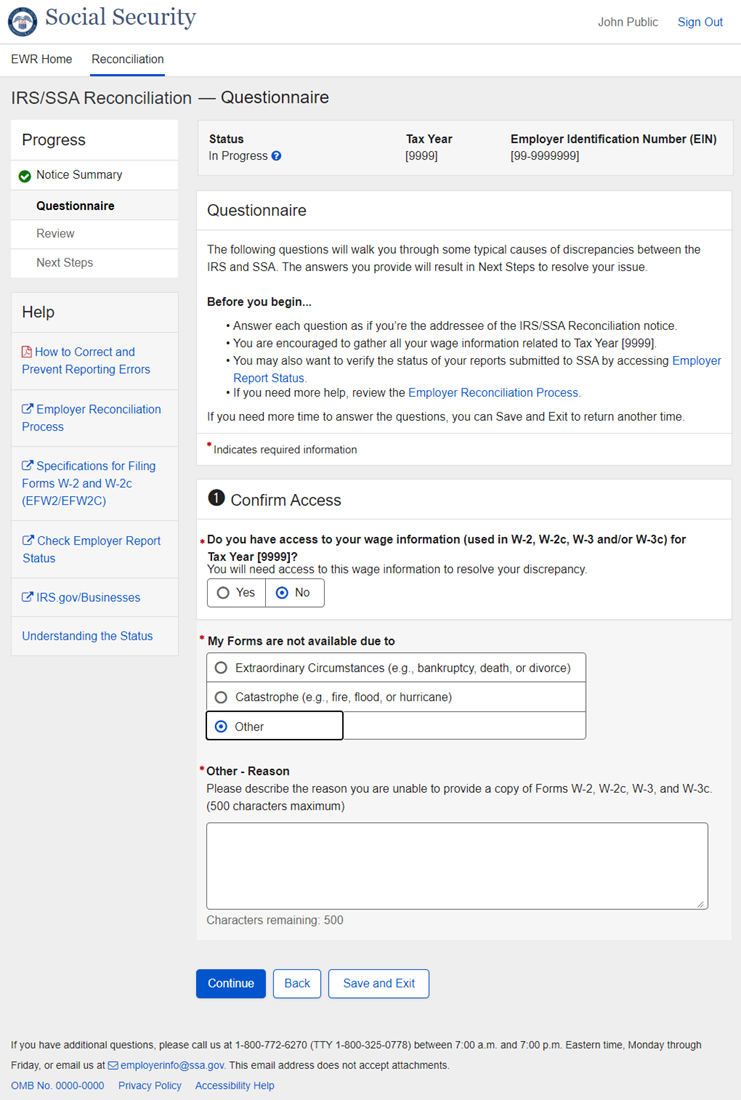The height and width of the screenshot is (1100, 741).
Task: Select Yes for wage information access
Action: pos(223,593)
